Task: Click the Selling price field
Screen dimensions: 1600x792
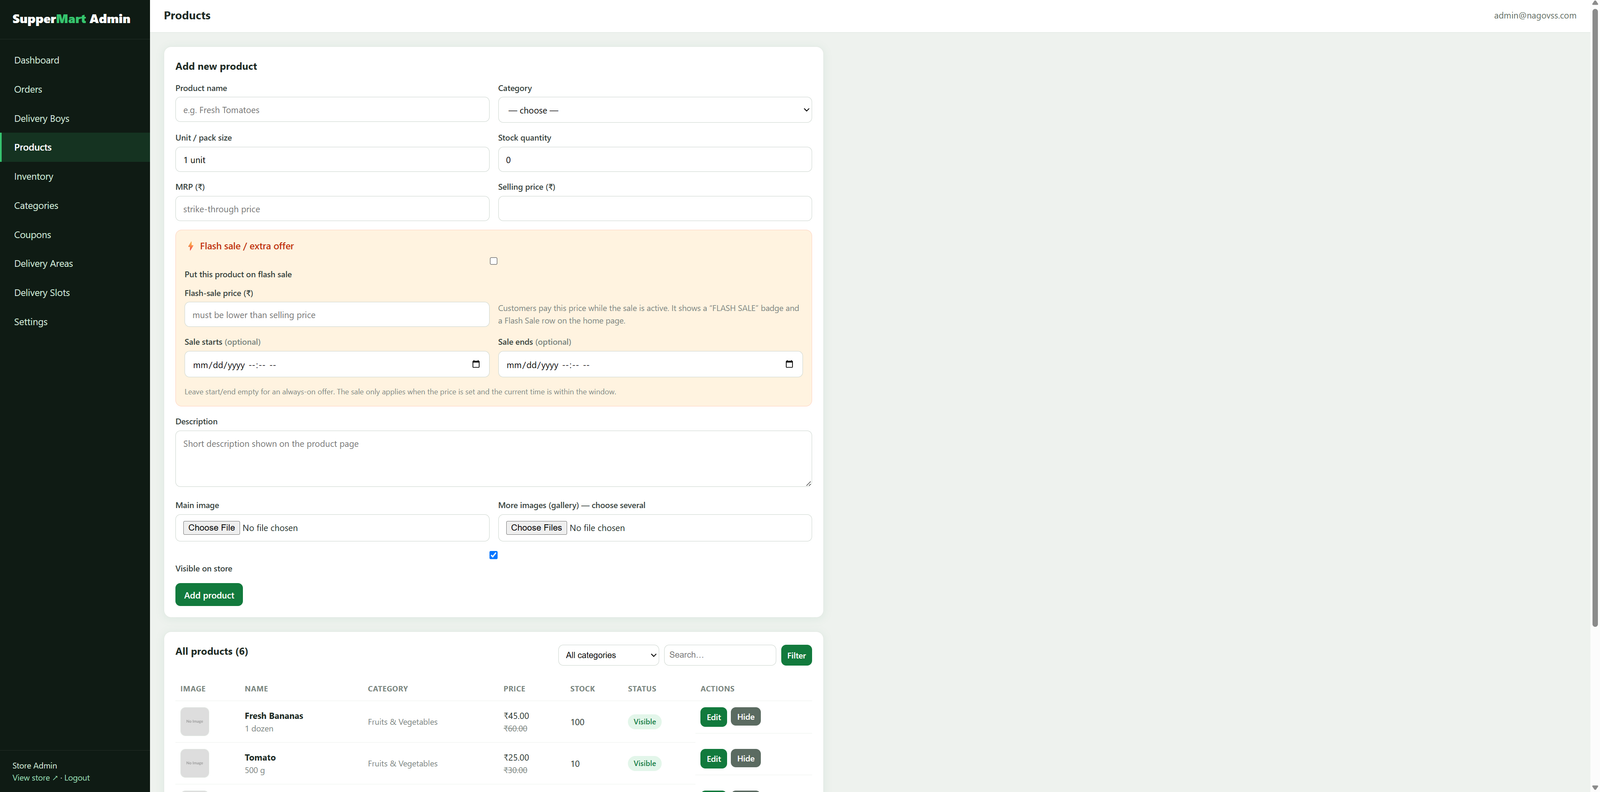Action: (655, 209)
